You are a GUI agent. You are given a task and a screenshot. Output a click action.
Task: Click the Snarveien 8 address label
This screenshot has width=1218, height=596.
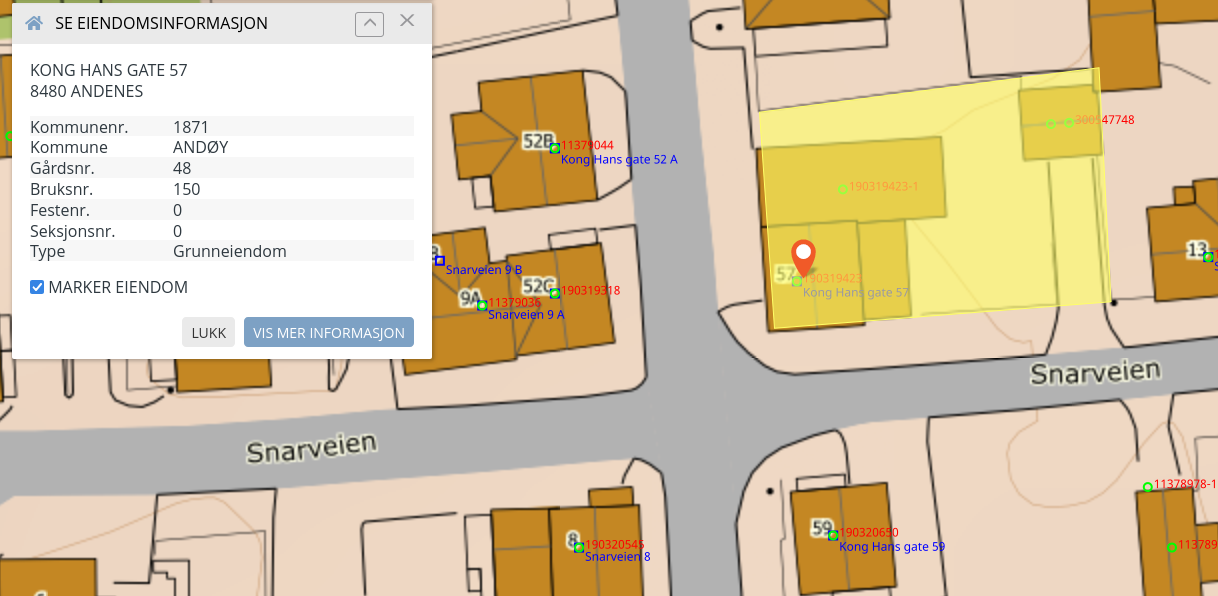click(x=617, y=557)
